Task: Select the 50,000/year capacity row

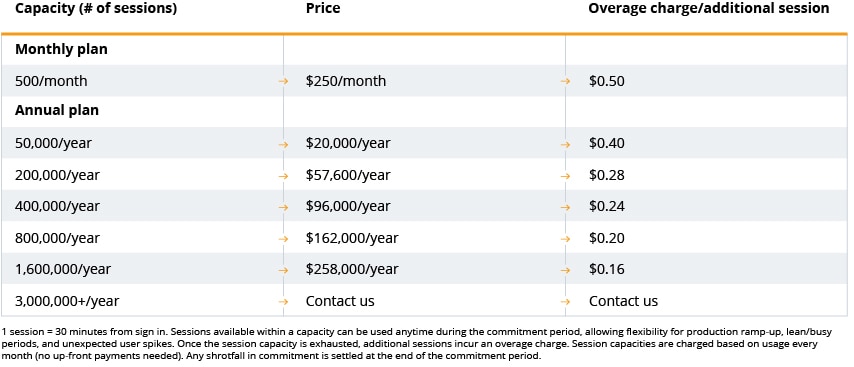Action: pos(424,143)
